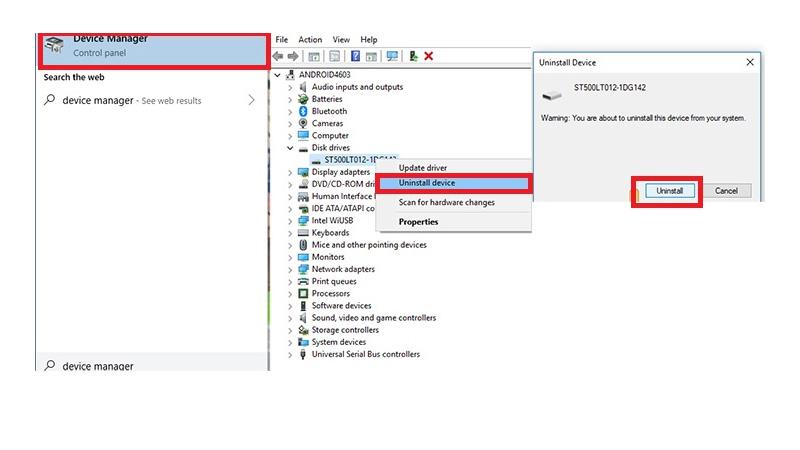Expand the Universal Serial Bus controllers node
The width and height of the screenshot is (800, 450).
290,354
